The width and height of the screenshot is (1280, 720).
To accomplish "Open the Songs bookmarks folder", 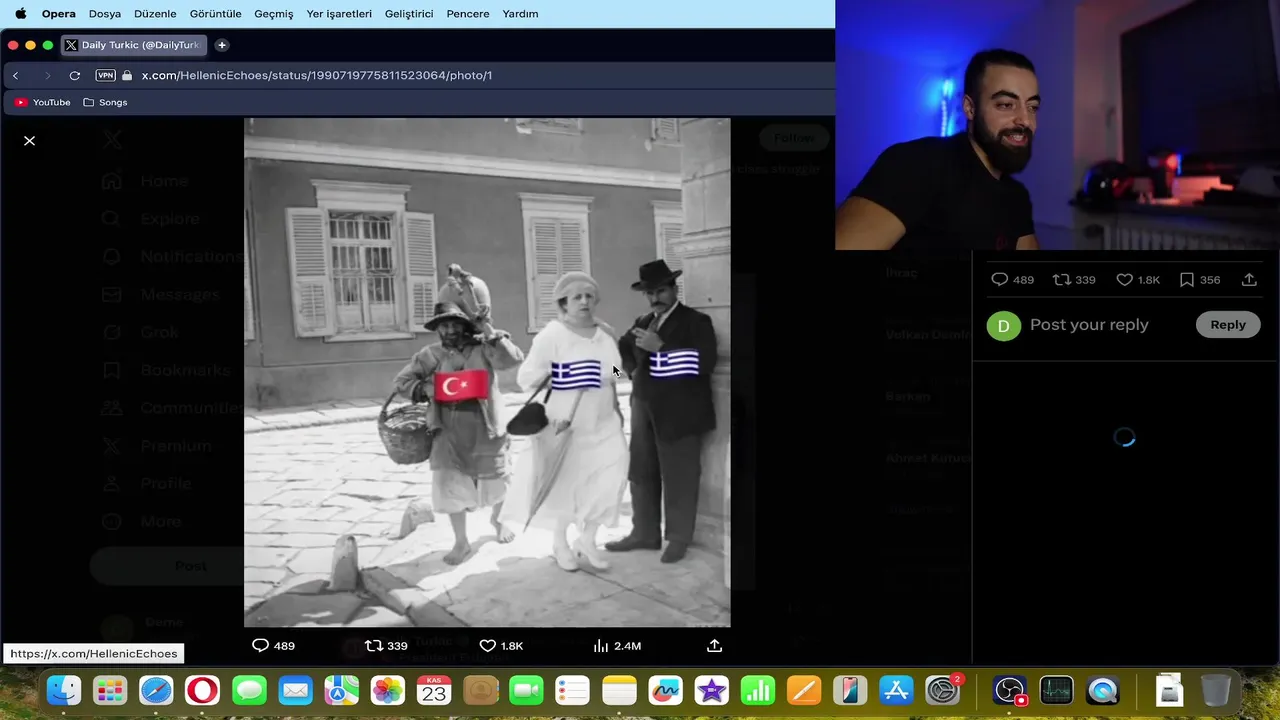I will [105, 102].
